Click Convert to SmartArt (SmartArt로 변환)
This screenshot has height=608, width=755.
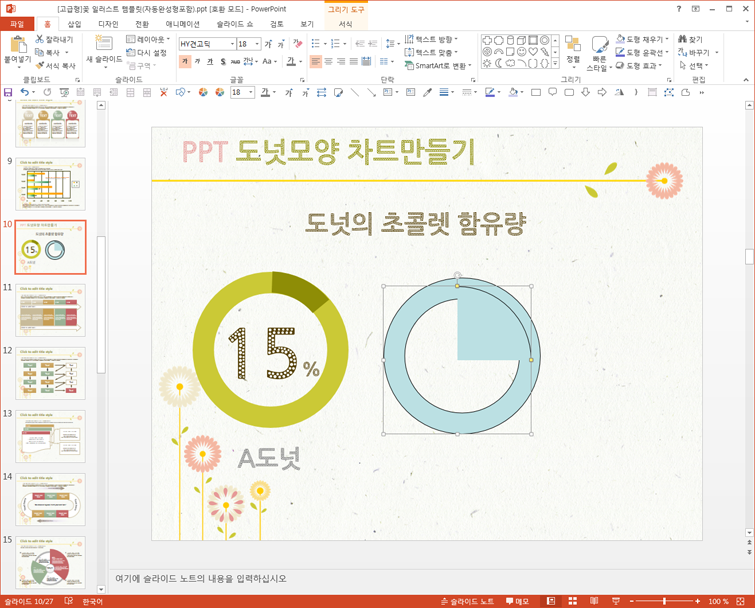tap(438, 65)
